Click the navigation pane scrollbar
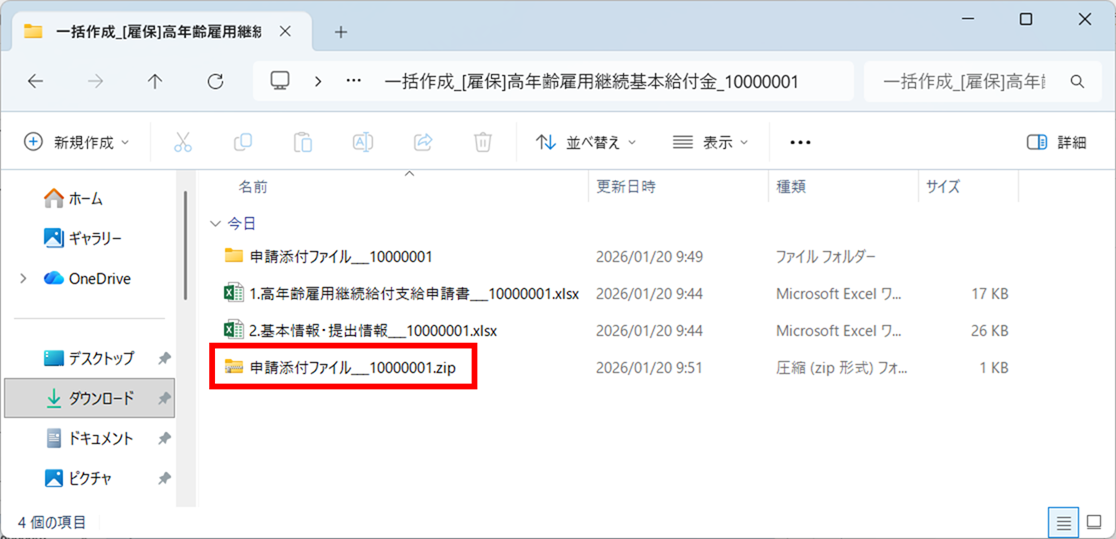 [x=186, y=246]
